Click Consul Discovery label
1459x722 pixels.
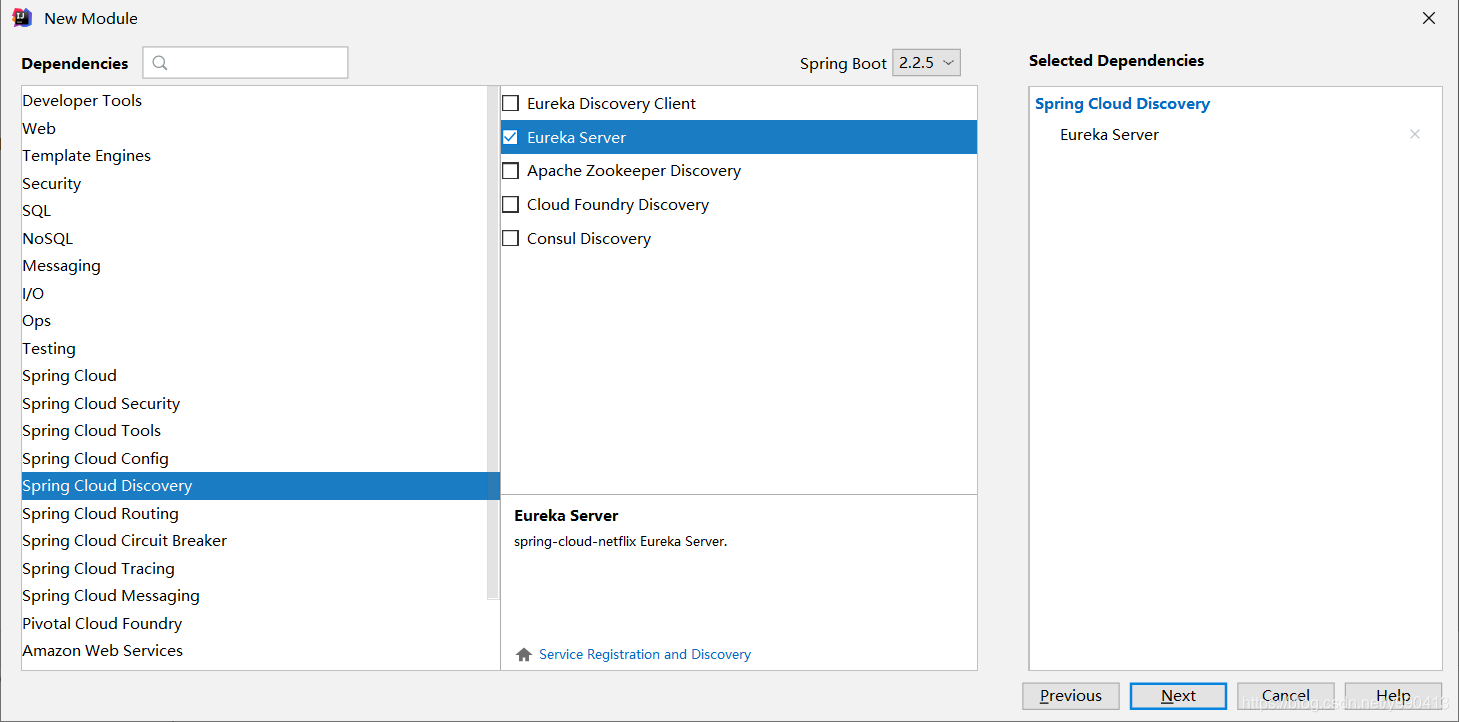tap(589, 238)
